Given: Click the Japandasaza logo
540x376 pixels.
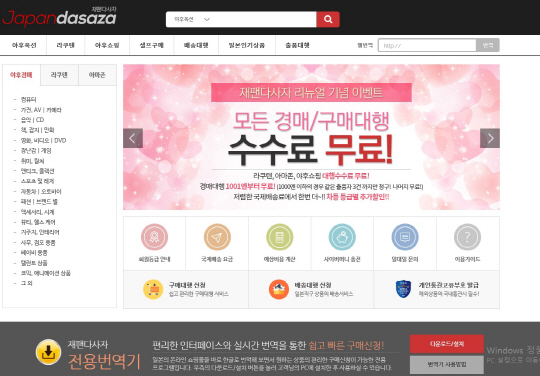Looking at the screenshot, I should tap(59, 17).
